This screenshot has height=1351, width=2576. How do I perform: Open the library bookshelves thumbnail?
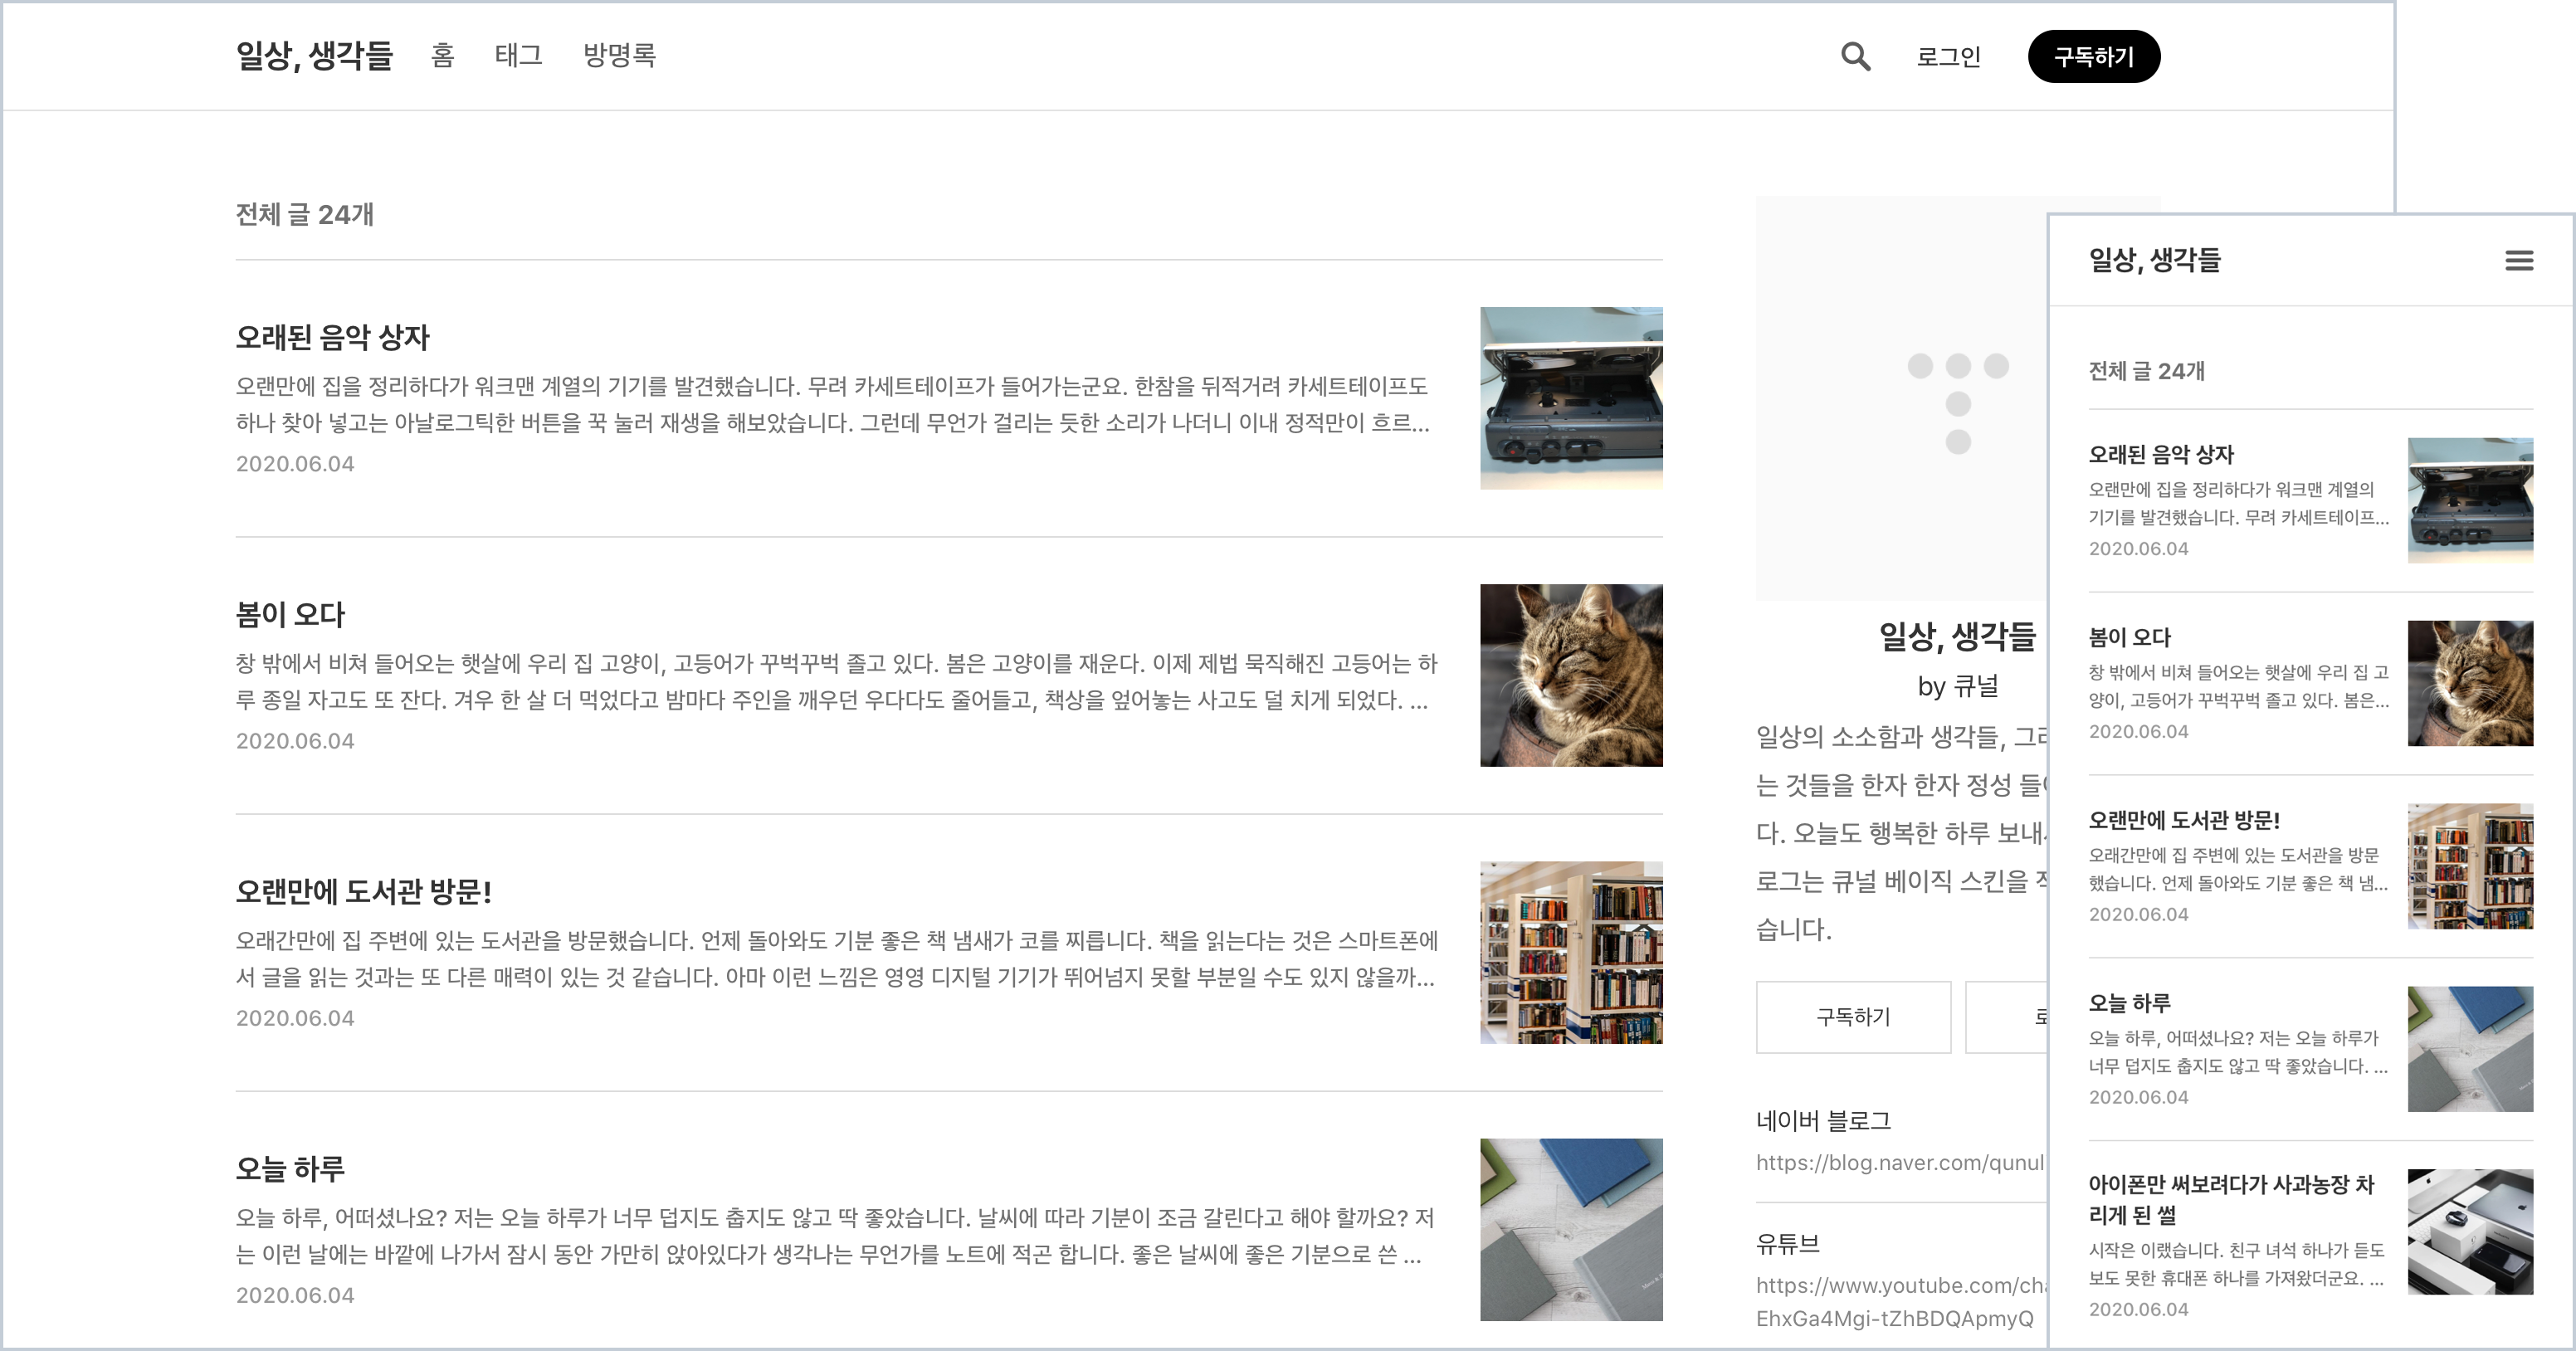[x=1570, y=952]
